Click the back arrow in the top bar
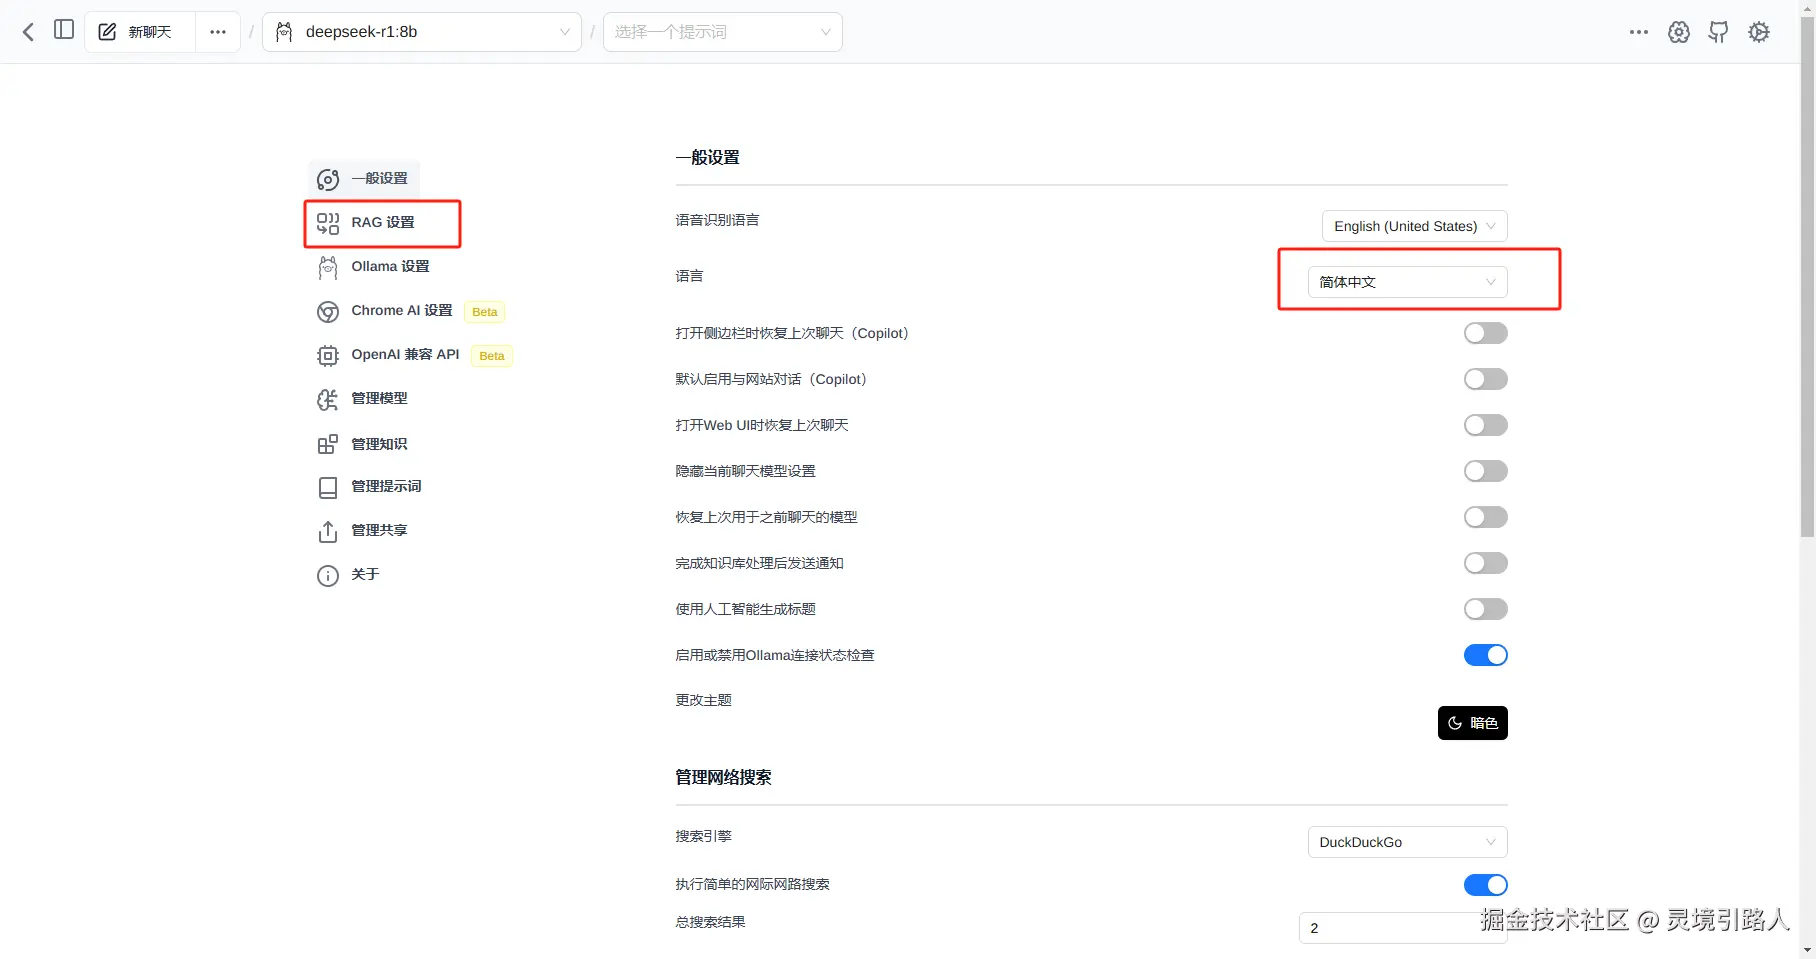The image size is (1816, 959). tap(27, 31)
